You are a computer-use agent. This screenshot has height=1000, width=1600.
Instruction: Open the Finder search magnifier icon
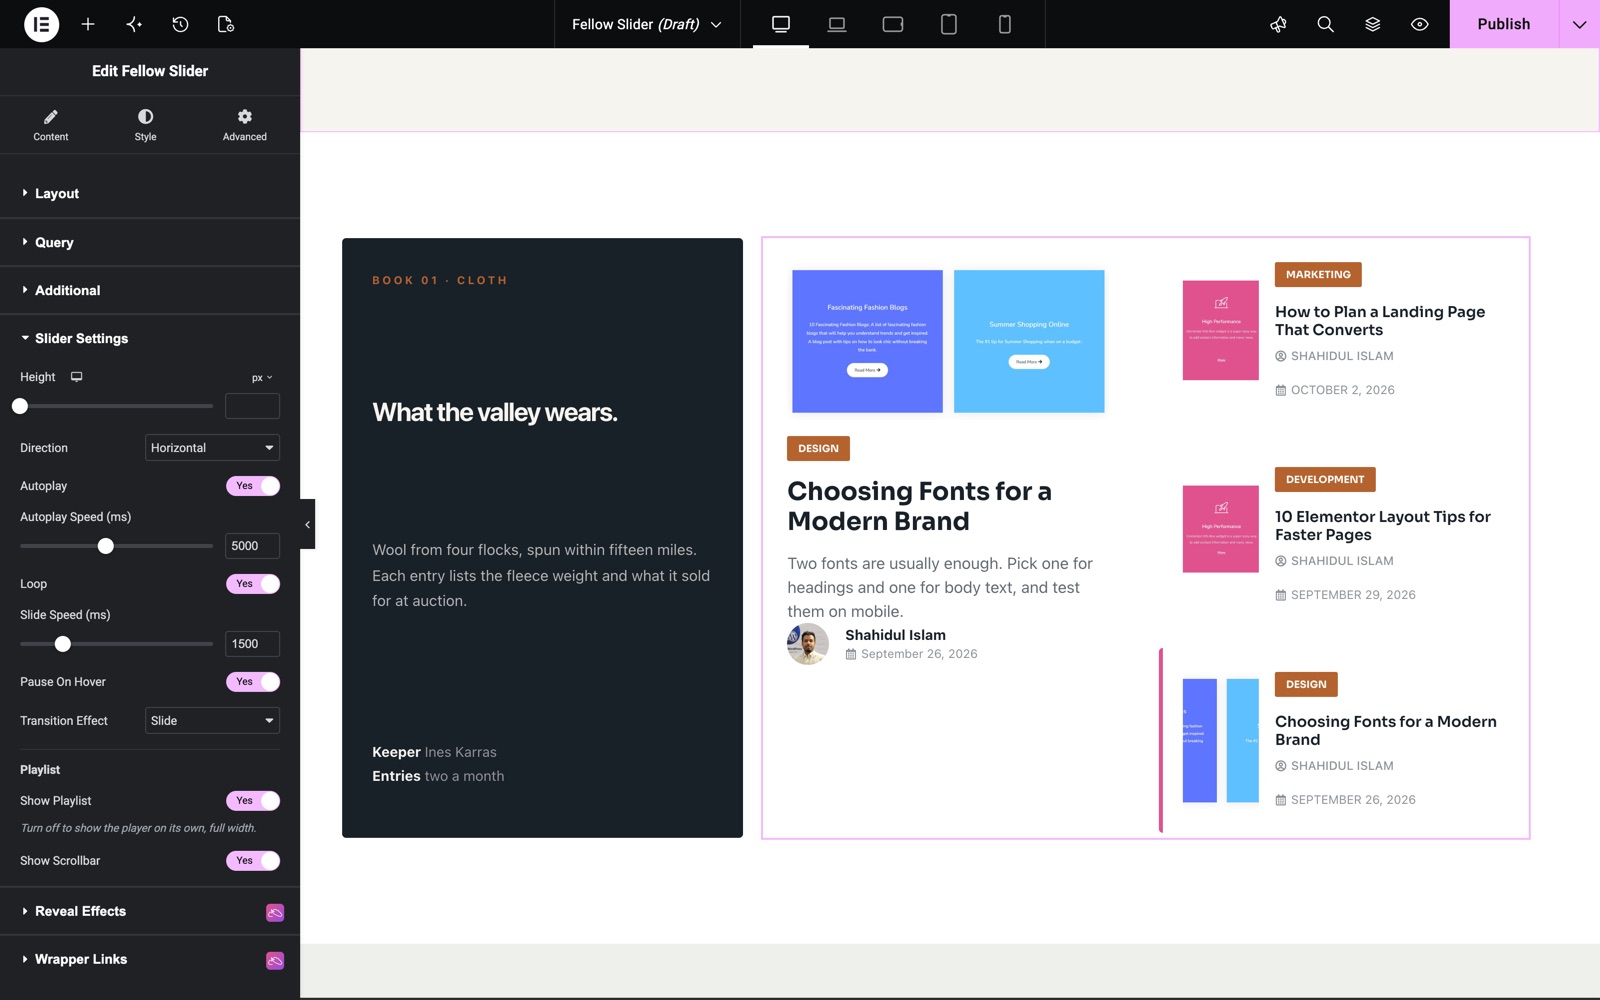tap(1325, 24)
